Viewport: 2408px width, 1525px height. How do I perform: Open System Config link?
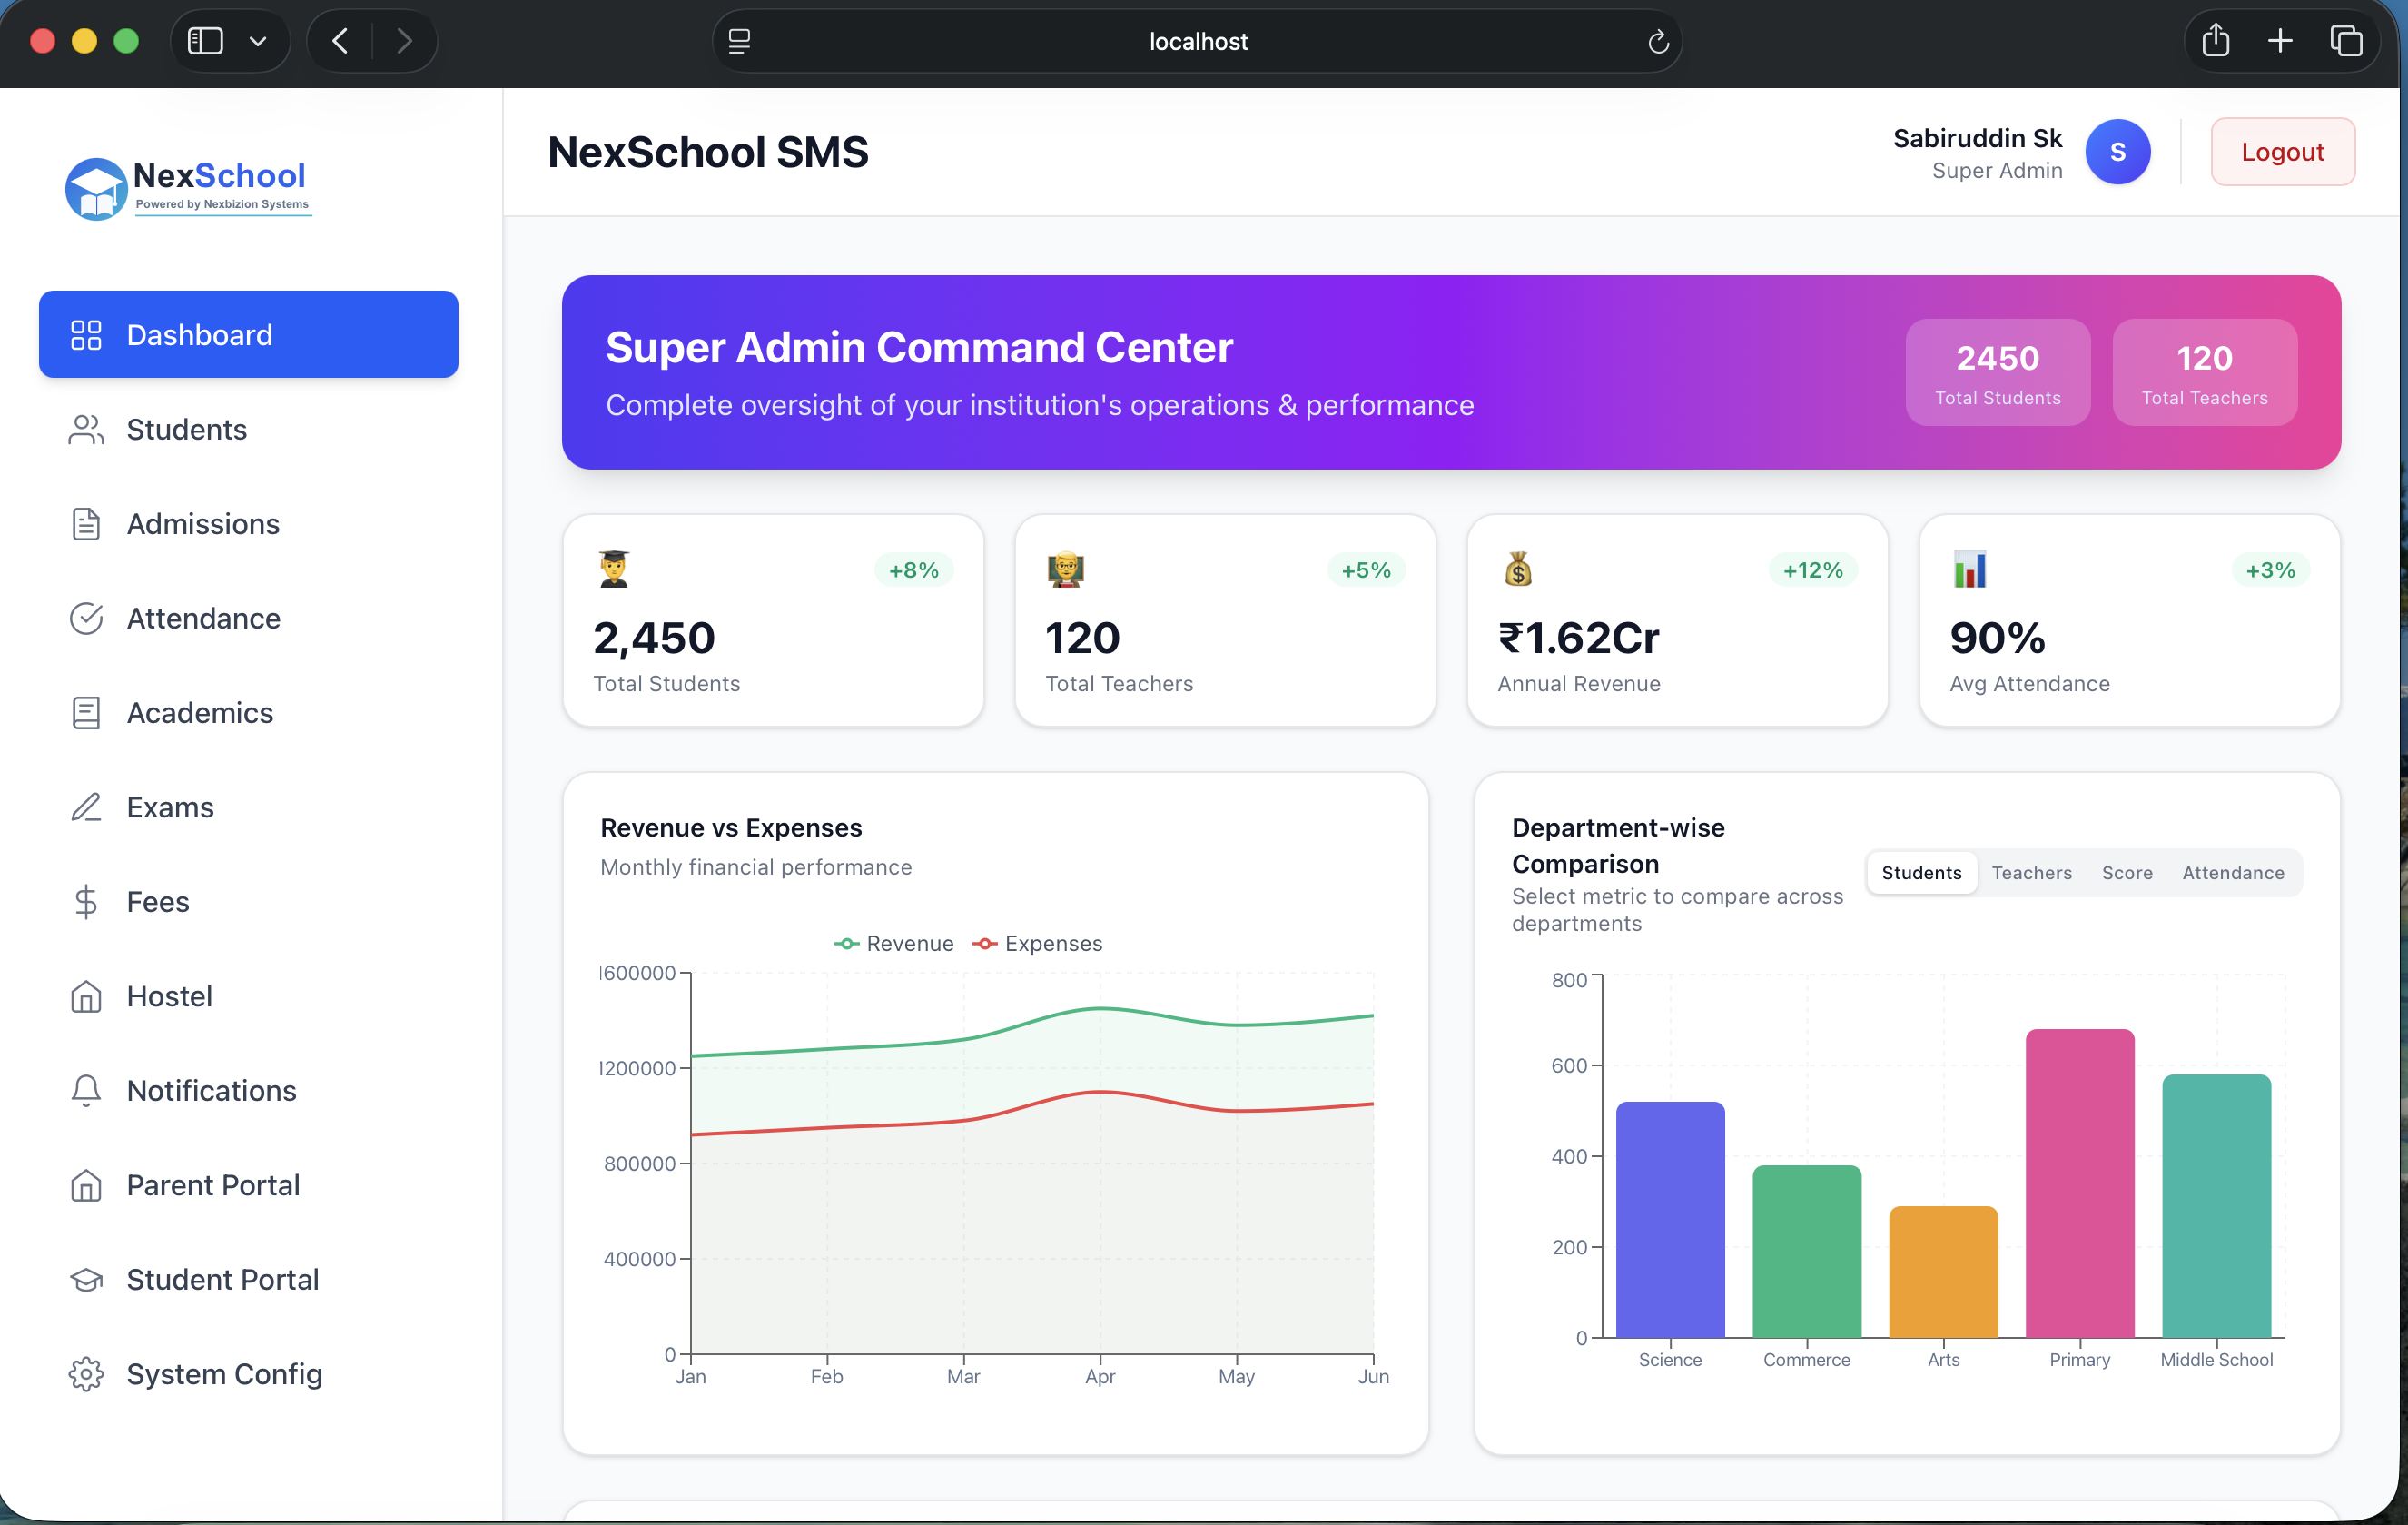click(x=248, y=1374)
